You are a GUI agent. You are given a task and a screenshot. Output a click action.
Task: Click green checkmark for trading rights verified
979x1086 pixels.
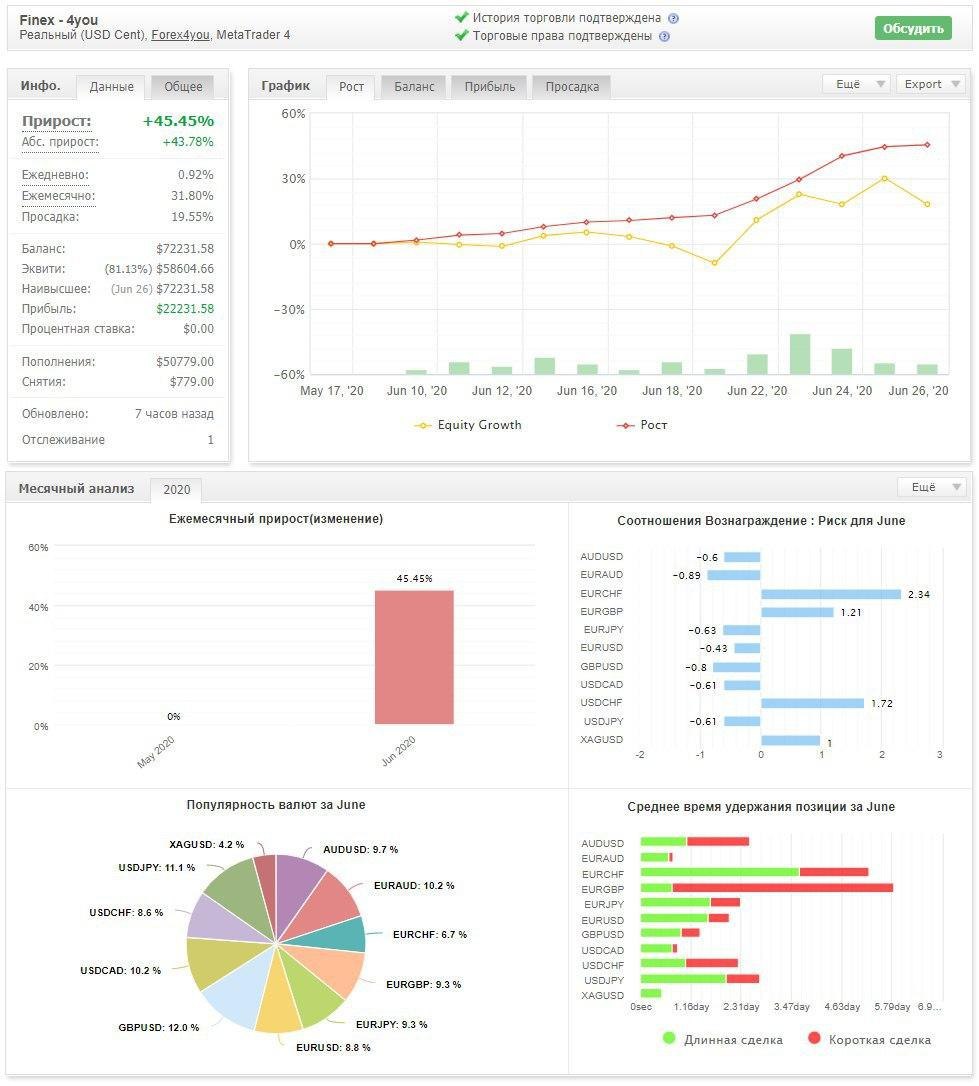[462, 35]
